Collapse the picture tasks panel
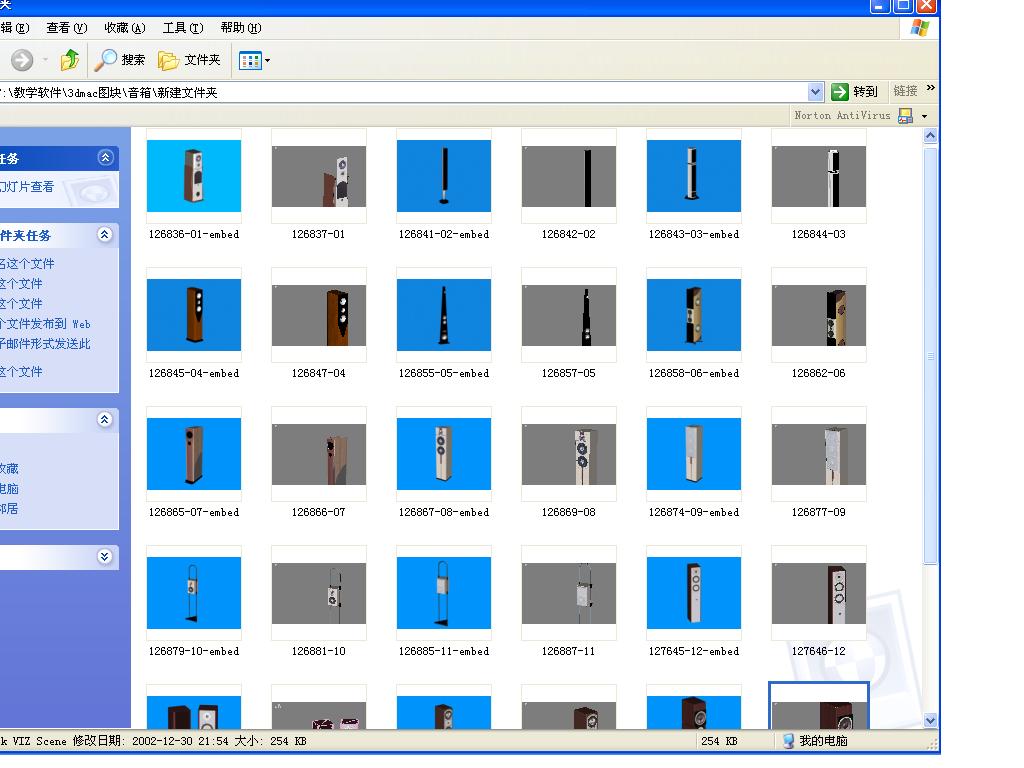This screenshot has width=1024, height=768. (x=105, y=157)
